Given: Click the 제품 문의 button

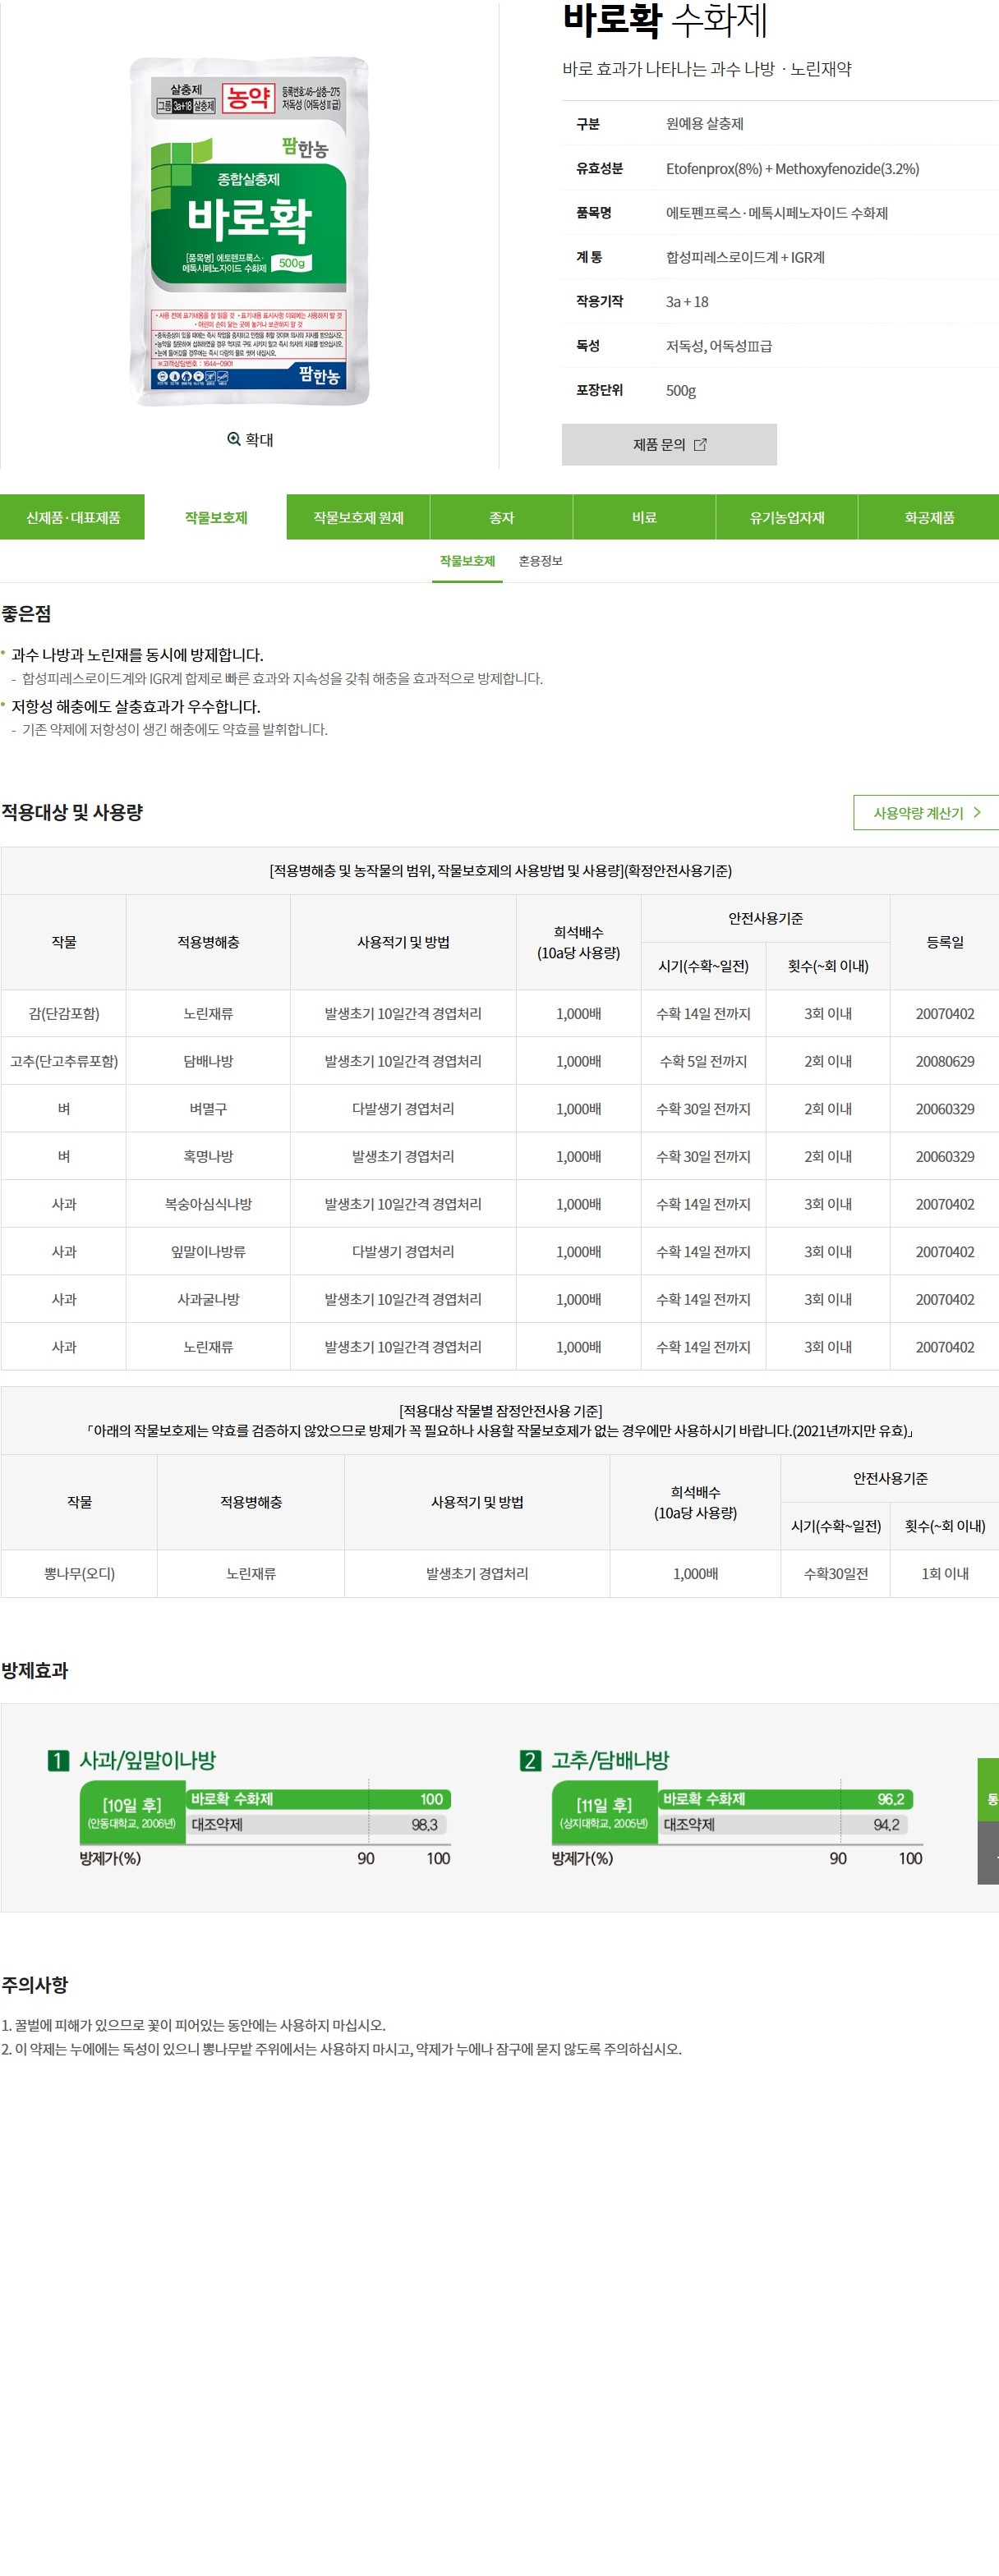Looking at the screenshot, I should pos(669,445).
